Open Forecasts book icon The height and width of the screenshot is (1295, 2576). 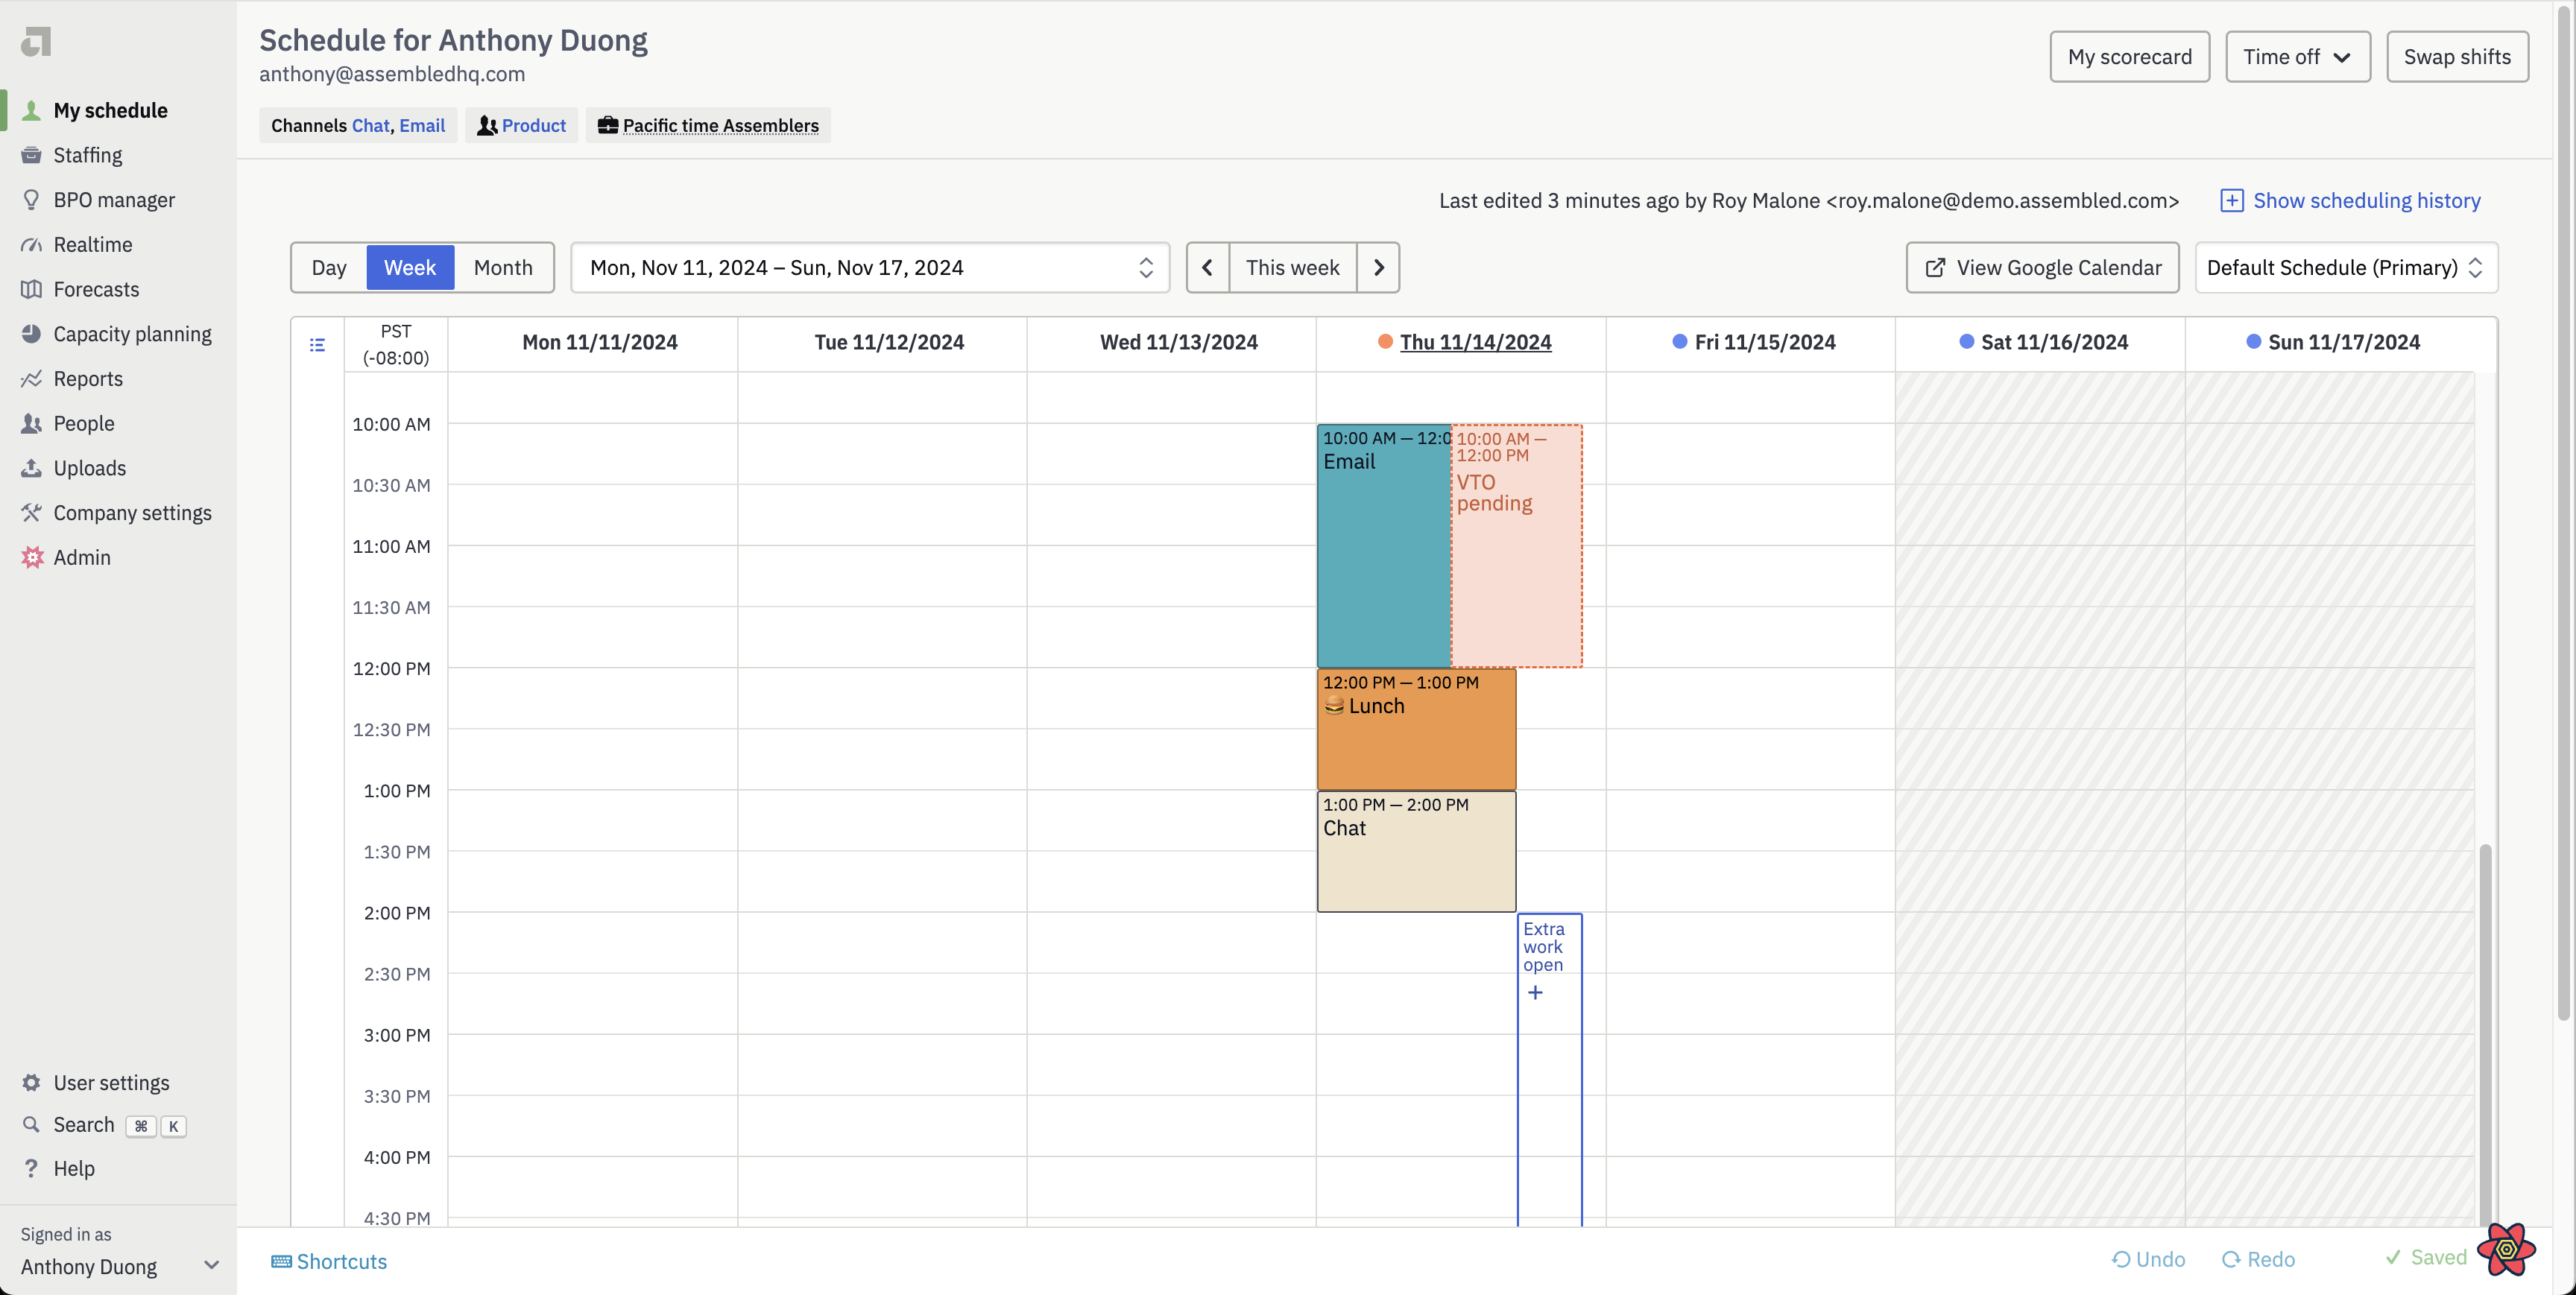pyautogui.click(x=32, y=289)
